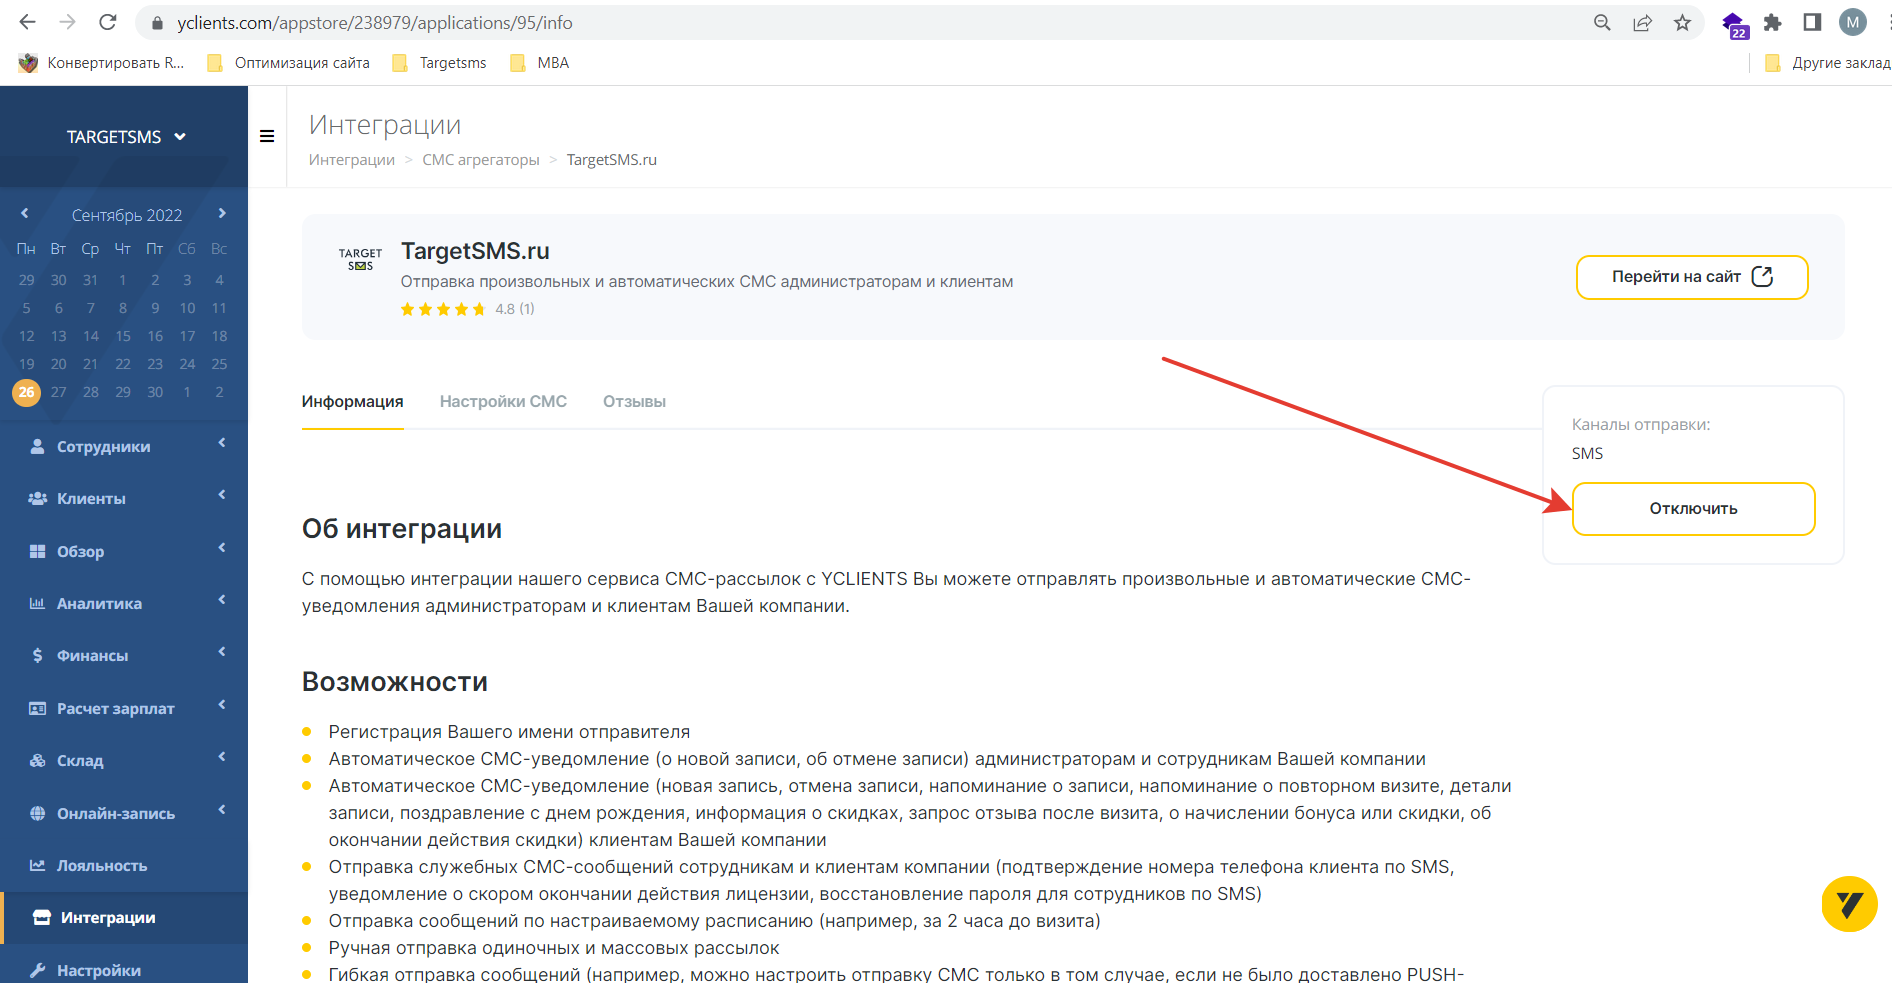Expand the TARGETSMS company dropdown
Viewport: 1892px width, 983px height.
pos(126,137)
